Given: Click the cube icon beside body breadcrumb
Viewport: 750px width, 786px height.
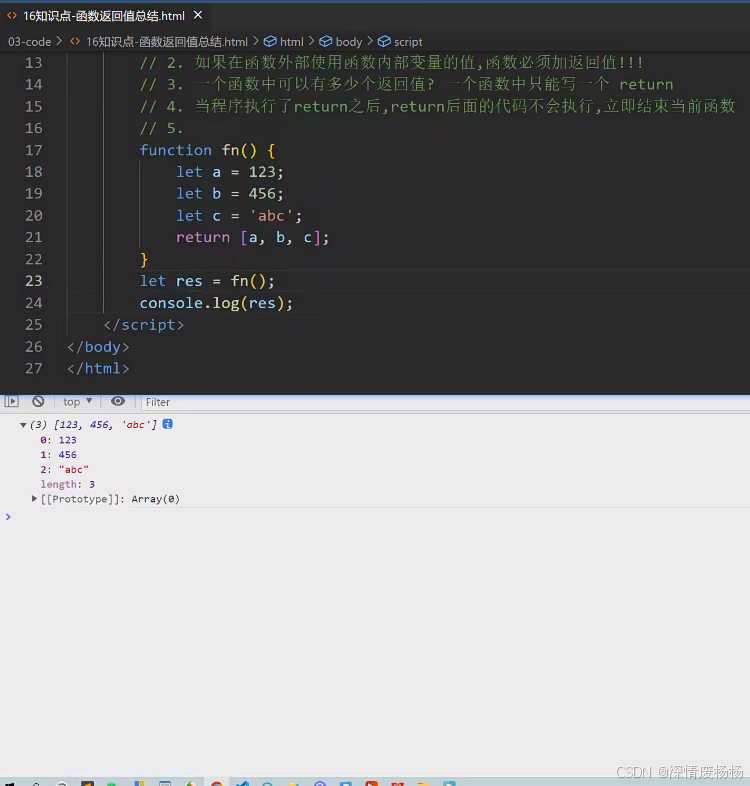Looking at the screenshot, I should 326,41.
